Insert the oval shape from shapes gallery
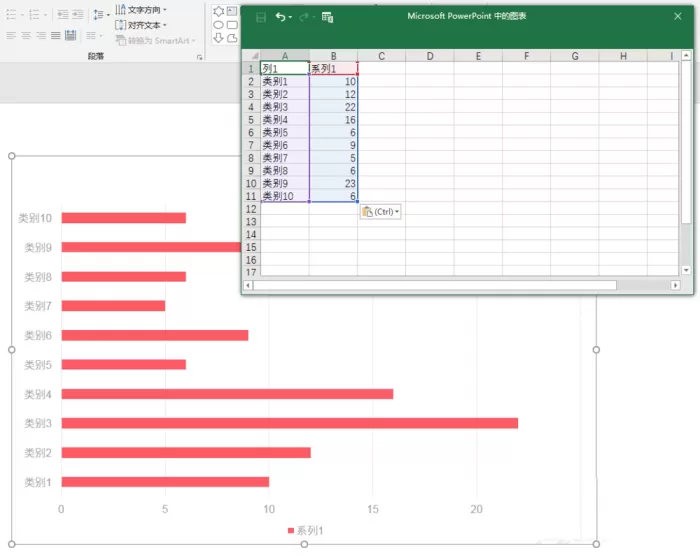Viewport: 700px width, 560px height. tap(218, 25)
